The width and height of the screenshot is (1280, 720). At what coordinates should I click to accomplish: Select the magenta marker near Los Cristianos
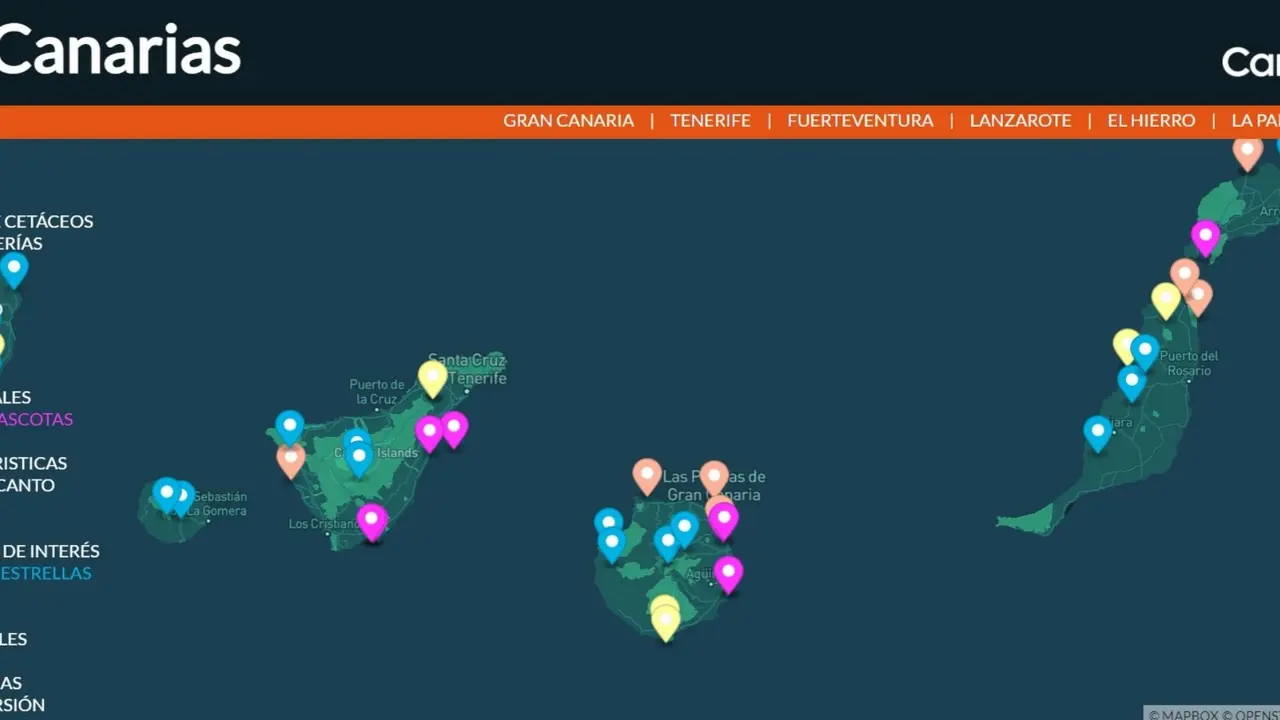(x=372, y=521)
